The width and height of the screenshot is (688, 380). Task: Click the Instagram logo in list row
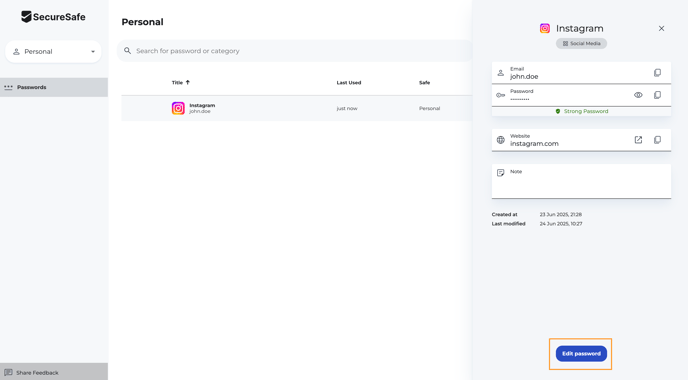pyautogui.click(x=178, y=108)
